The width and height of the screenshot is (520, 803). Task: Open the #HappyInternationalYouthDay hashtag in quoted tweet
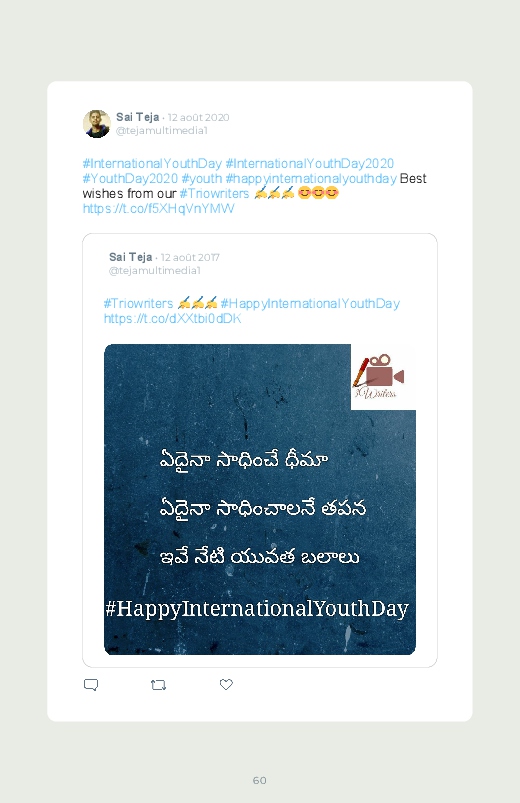coord(310,303)
